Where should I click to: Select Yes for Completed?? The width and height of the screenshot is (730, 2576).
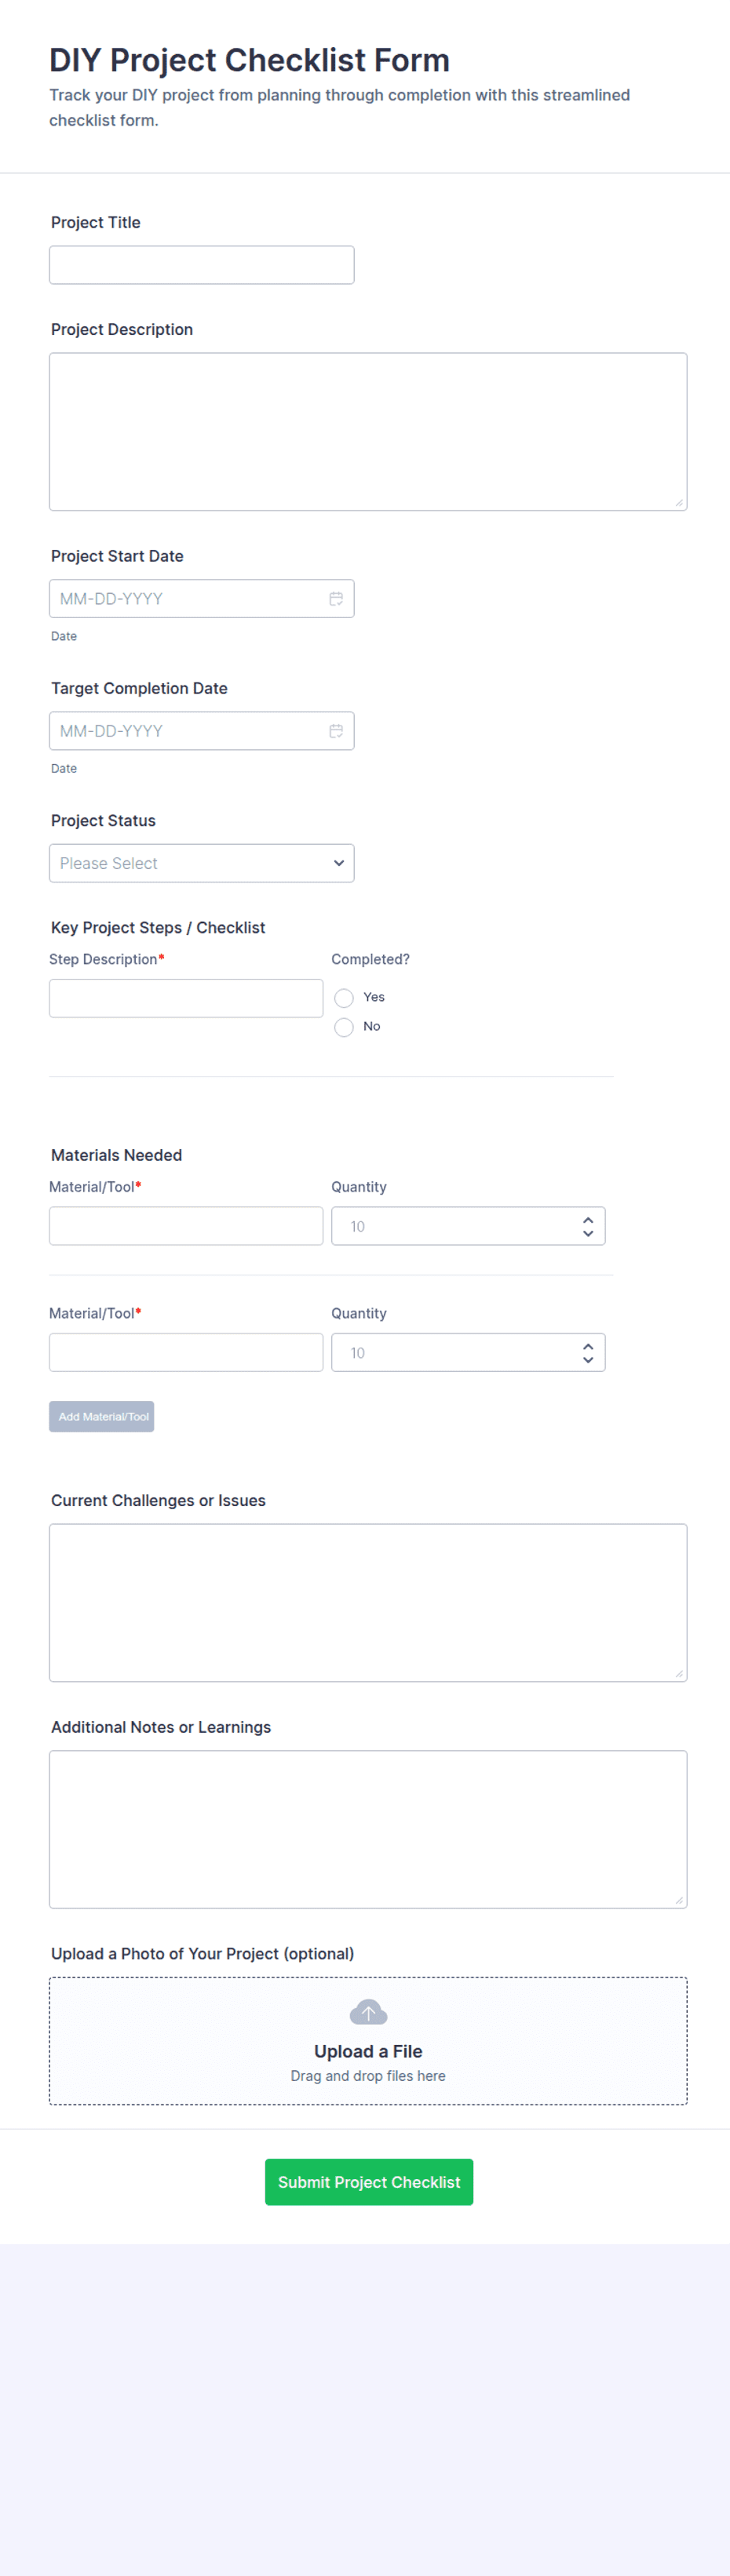click(344, 998)
